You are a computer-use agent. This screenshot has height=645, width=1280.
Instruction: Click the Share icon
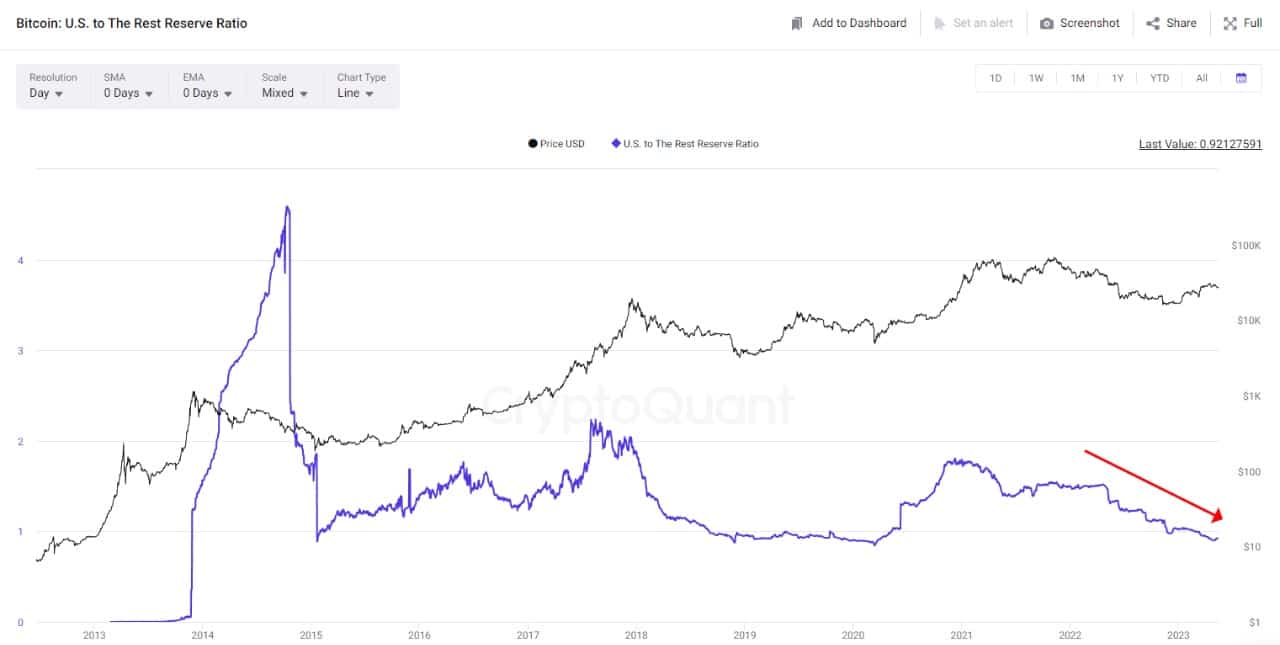click(x=1153, y=23)
